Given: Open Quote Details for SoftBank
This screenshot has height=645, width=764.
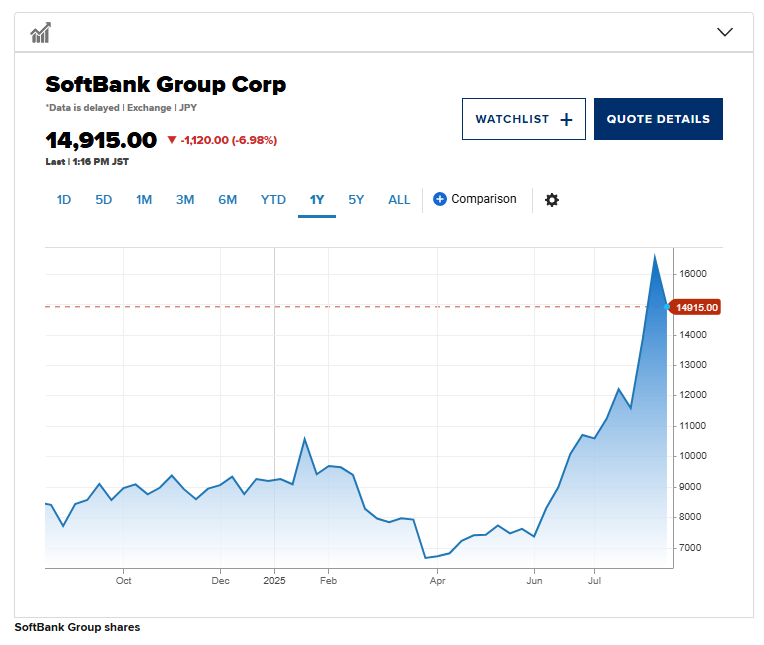Looking at the screenshot, I should [658, 119].
